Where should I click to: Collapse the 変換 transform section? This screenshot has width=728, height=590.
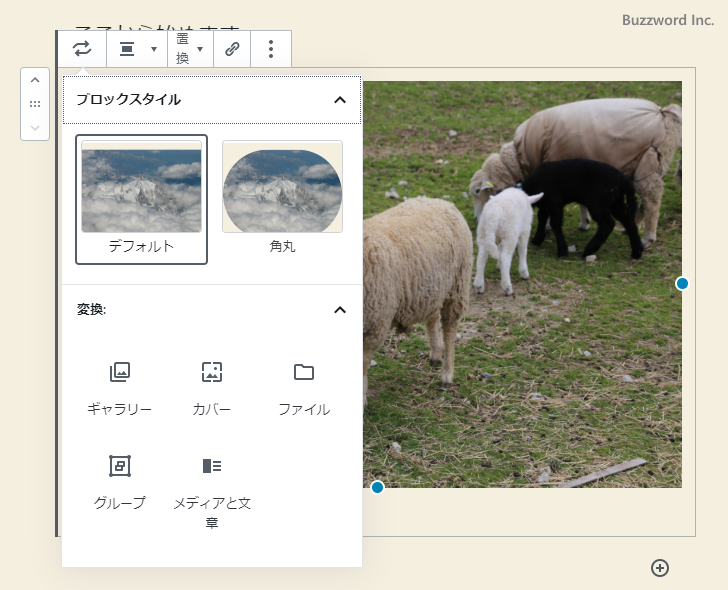pyautogui.click(x=212, y=310)
